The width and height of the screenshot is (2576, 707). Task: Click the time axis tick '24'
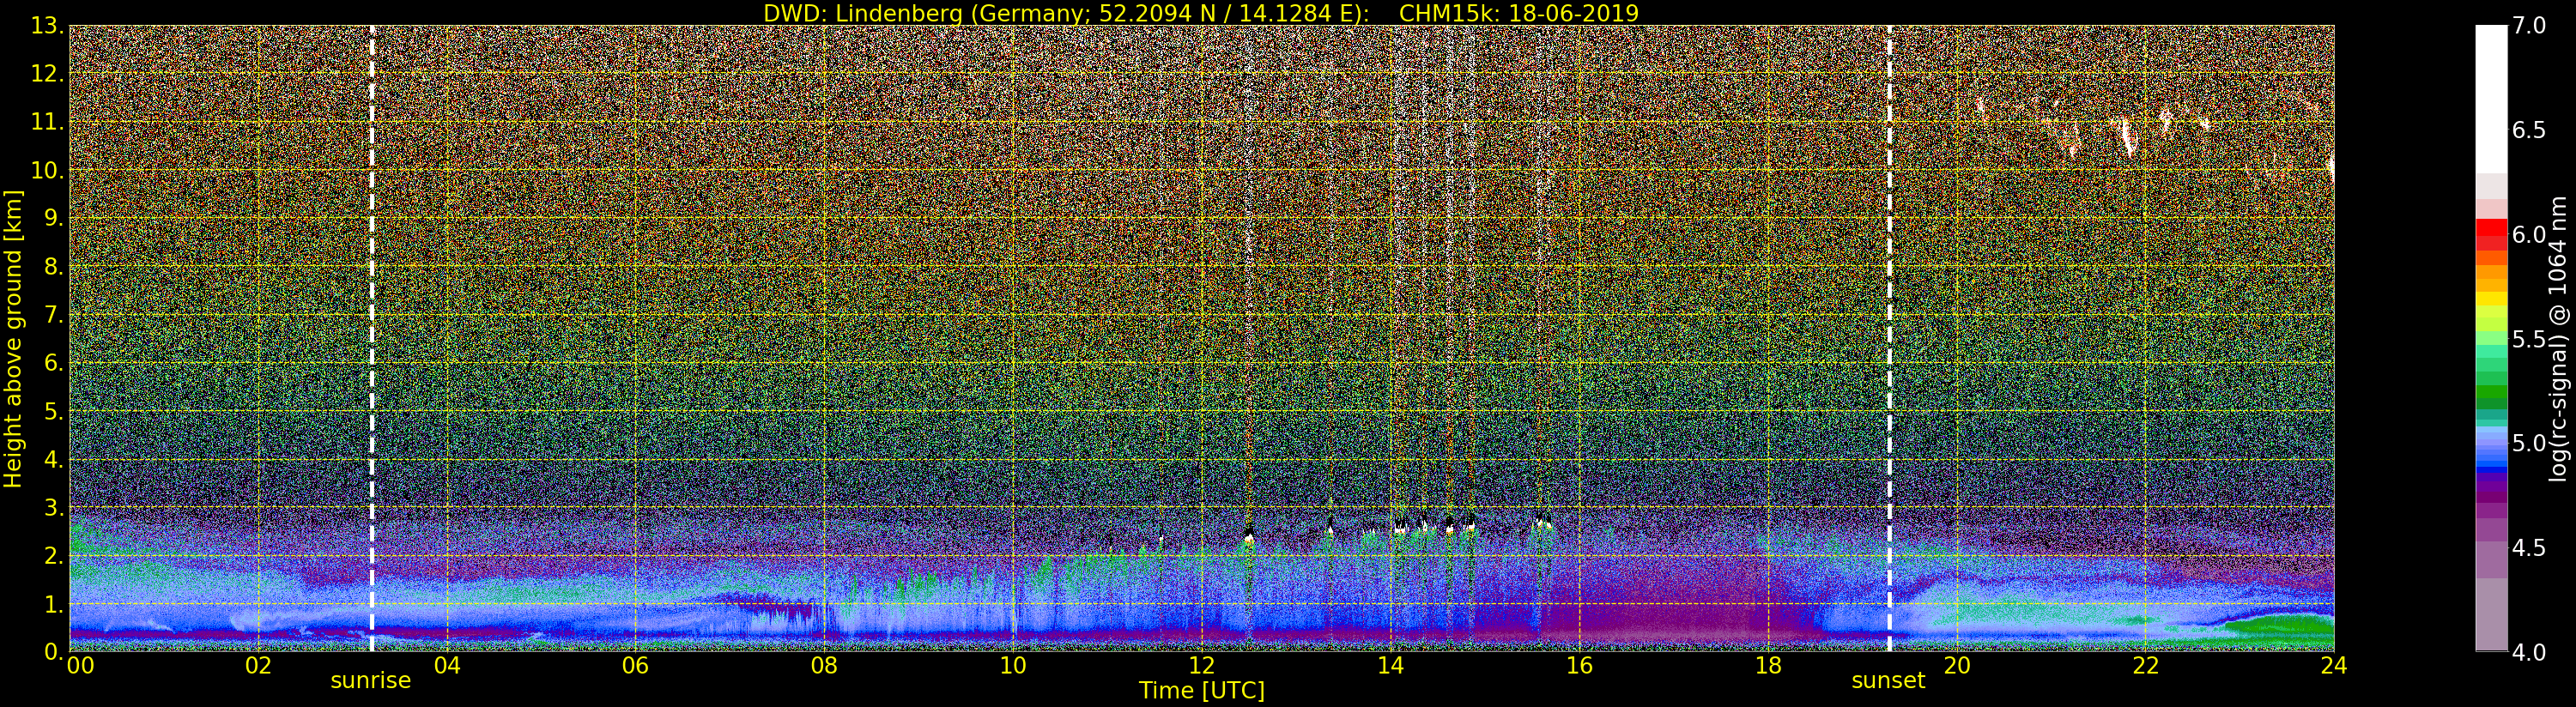coord(2334,666)
